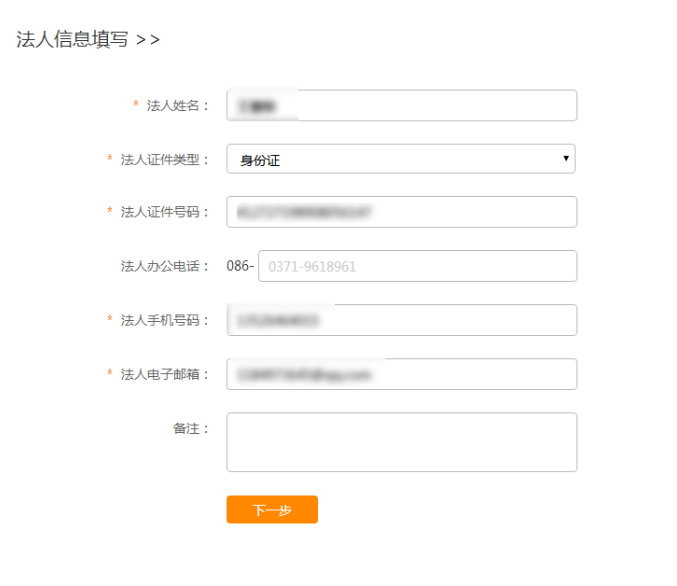Click the 法人证件类型 label
The height and width of the screenshot is (586, 677).
tap(165, 159)
